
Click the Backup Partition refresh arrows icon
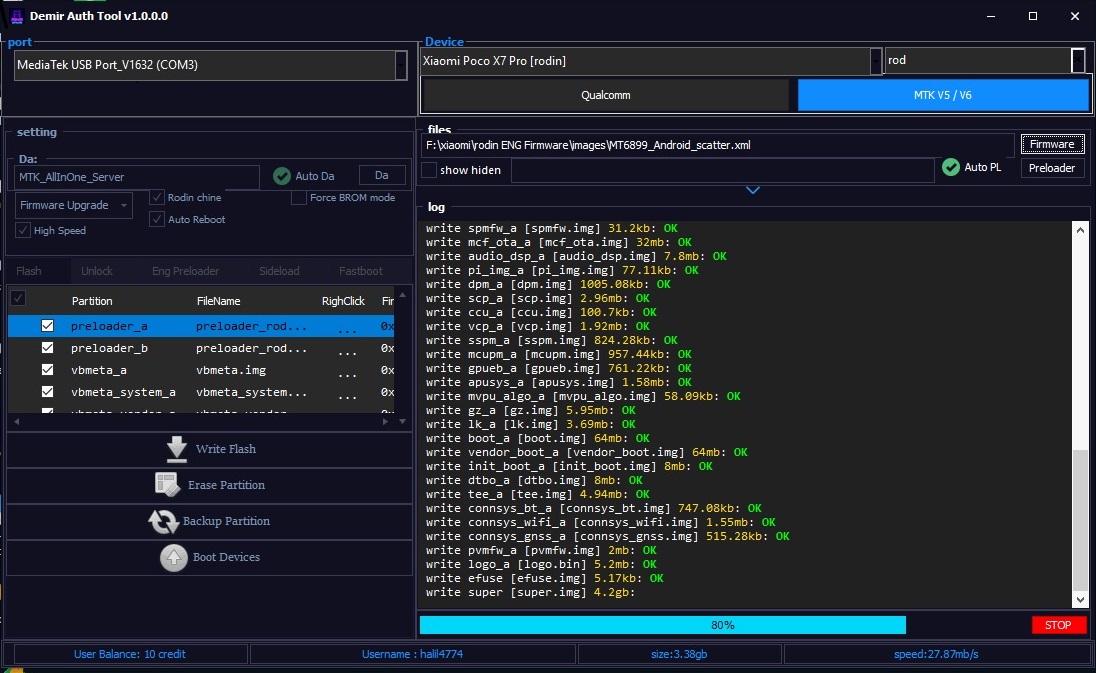[x=163, y=521]
